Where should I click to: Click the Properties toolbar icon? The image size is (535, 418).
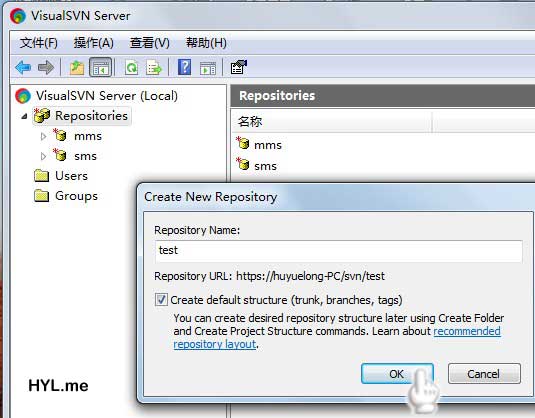pyautogui.click(x=238, y=67)
